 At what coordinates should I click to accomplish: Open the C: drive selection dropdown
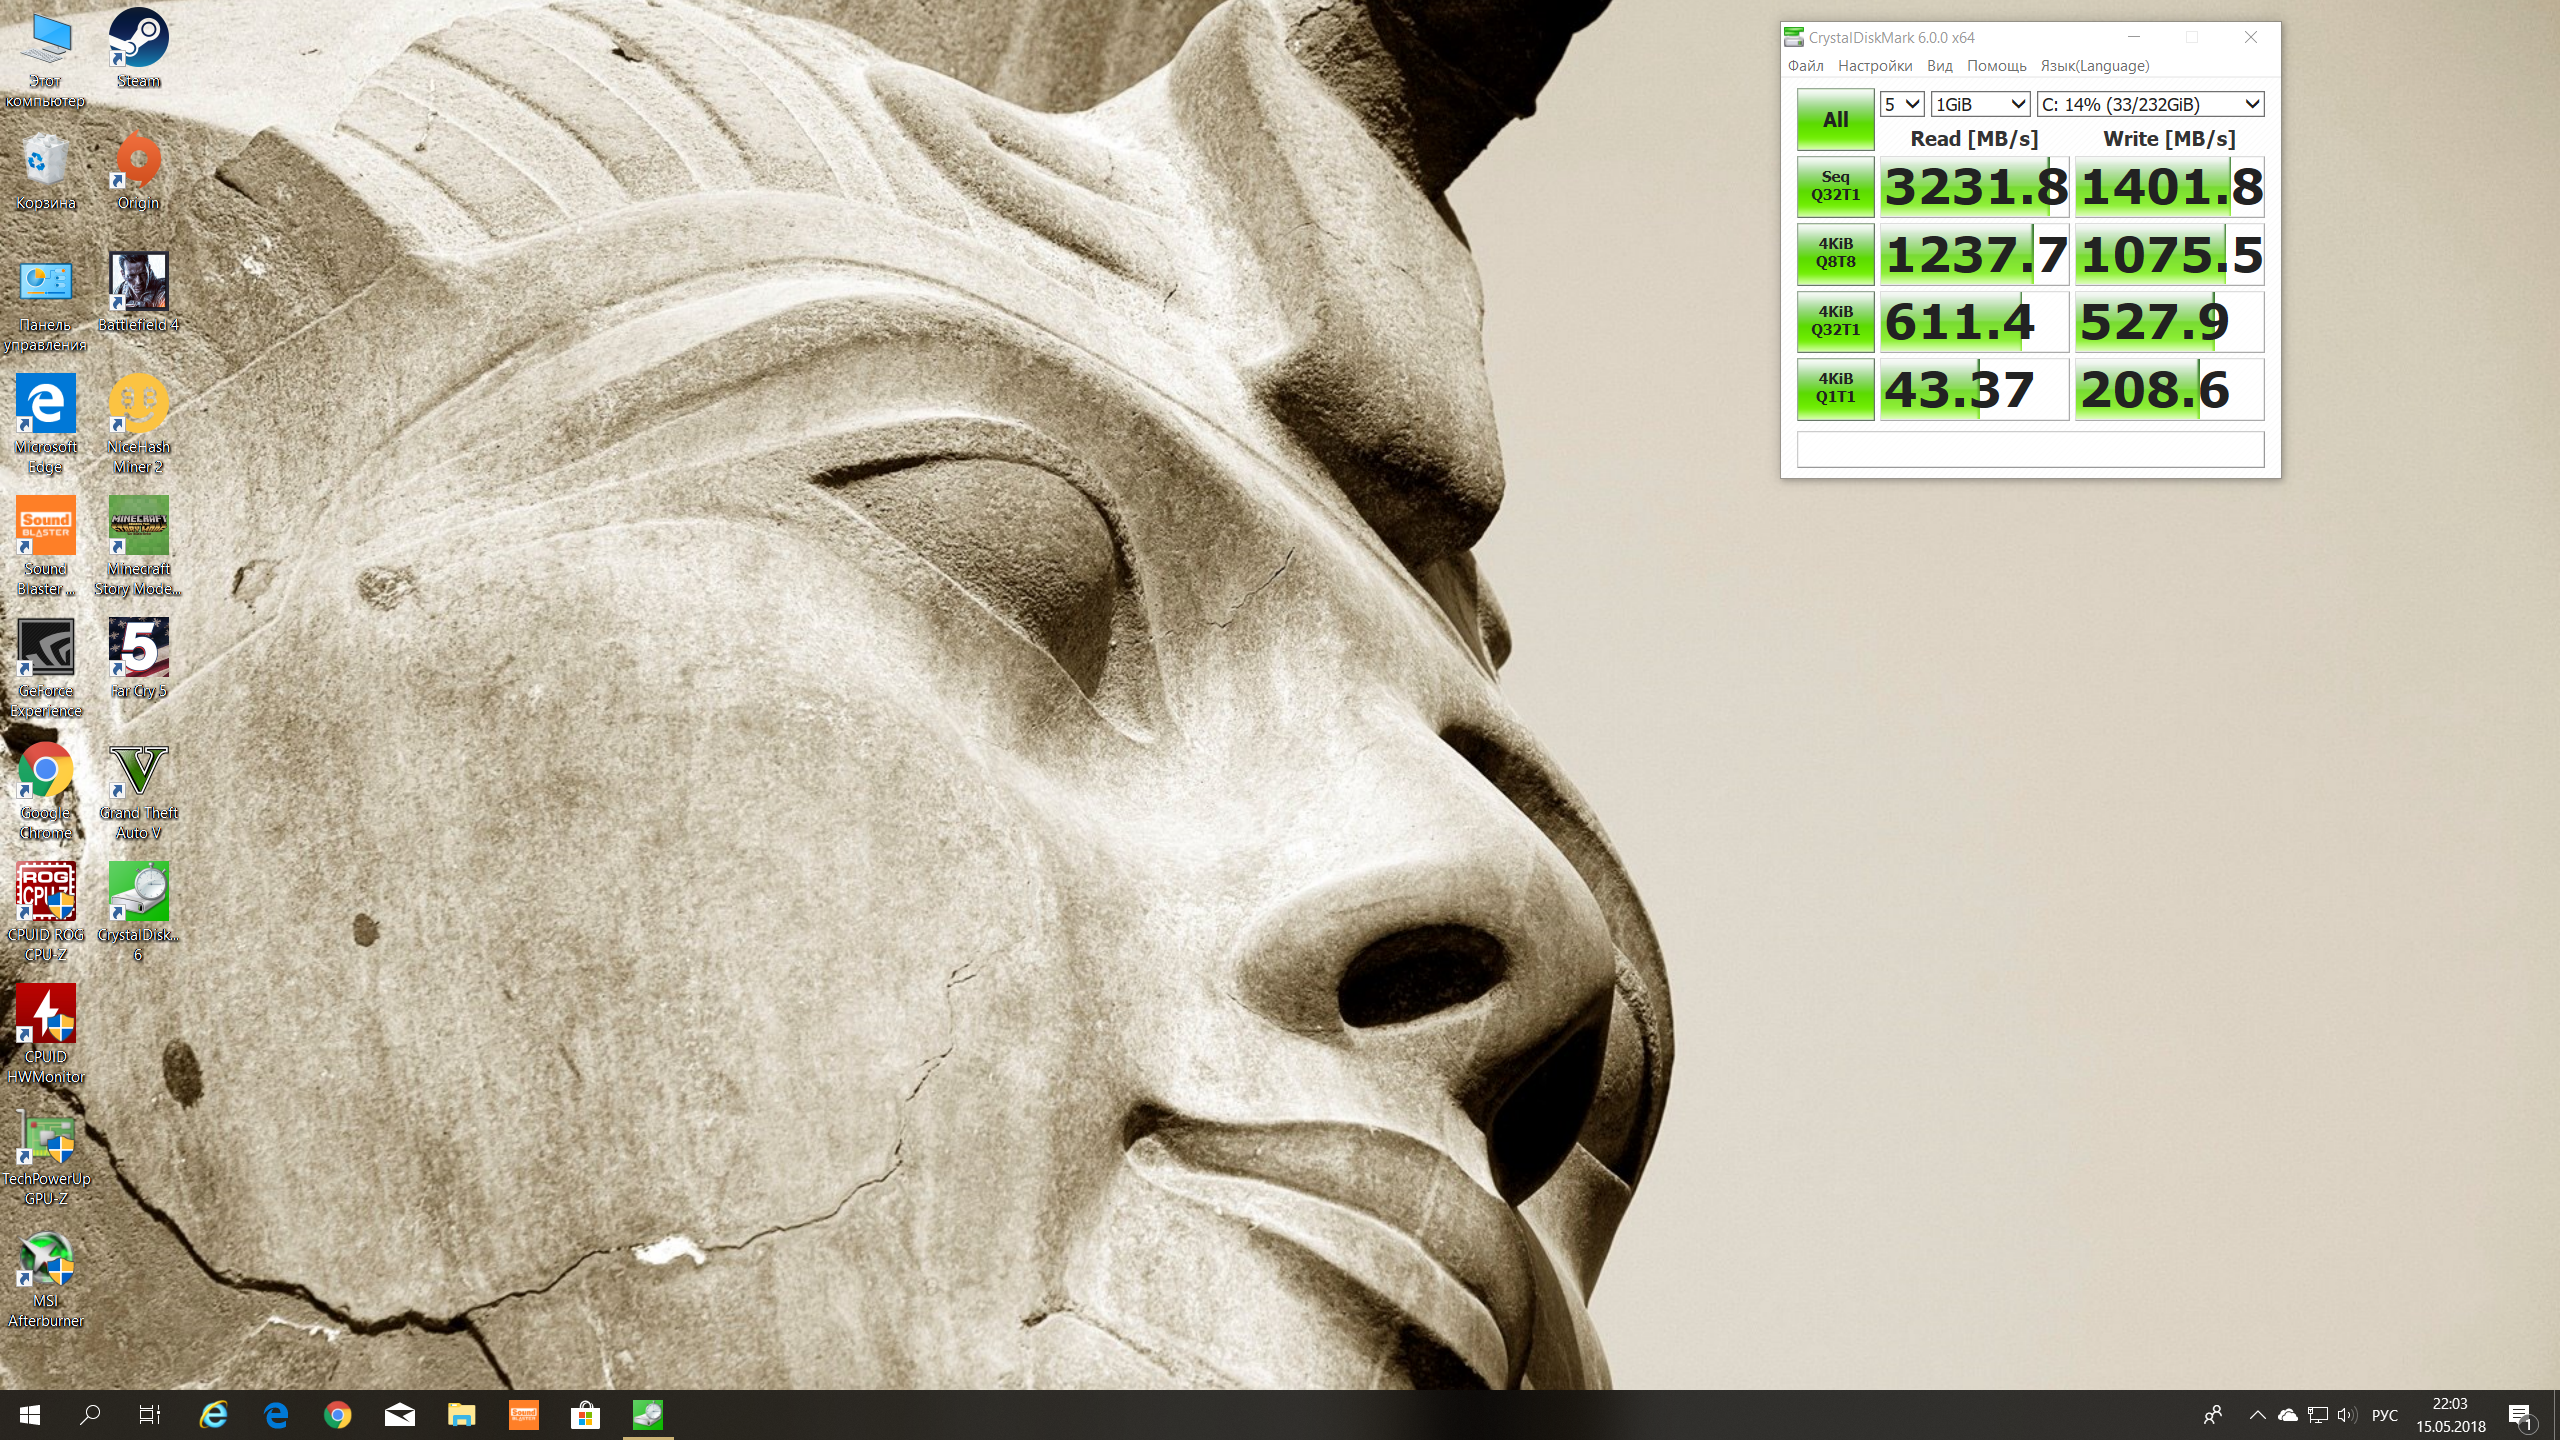click(x=2150, y=104)
